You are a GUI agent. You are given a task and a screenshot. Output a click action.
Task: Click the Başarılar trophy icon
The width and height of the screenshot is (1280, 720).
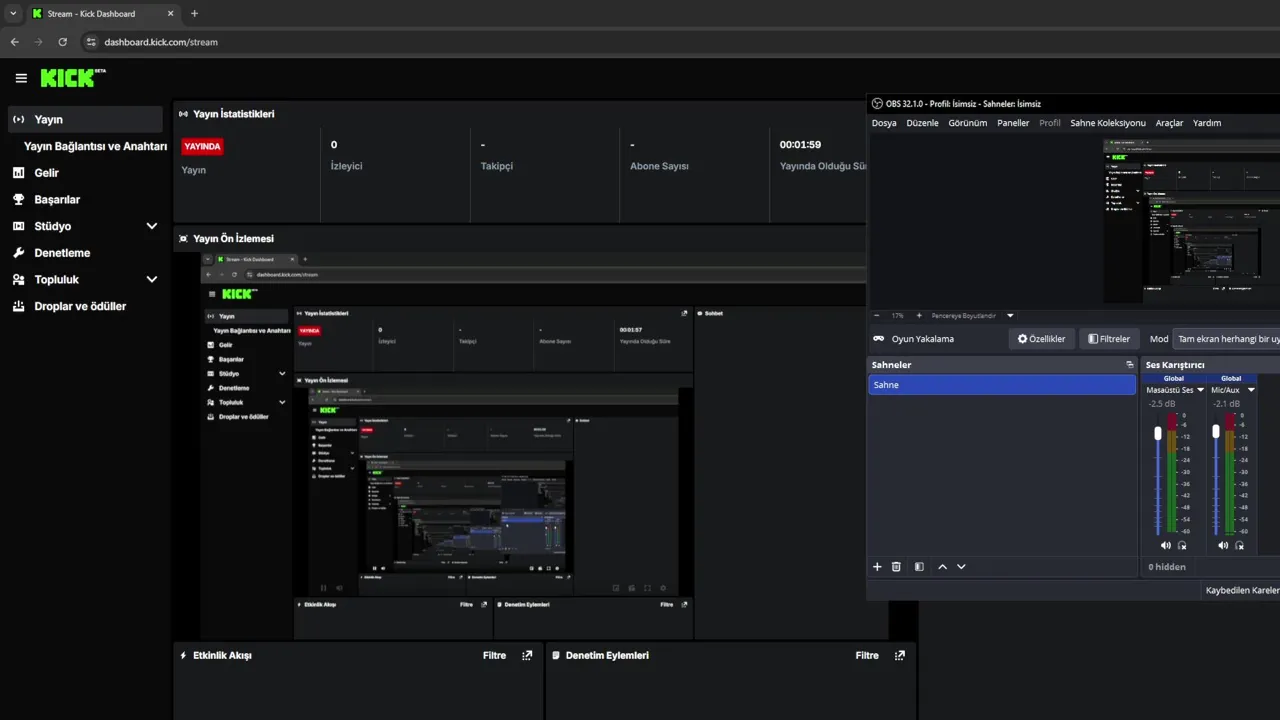tap(19, 199)
